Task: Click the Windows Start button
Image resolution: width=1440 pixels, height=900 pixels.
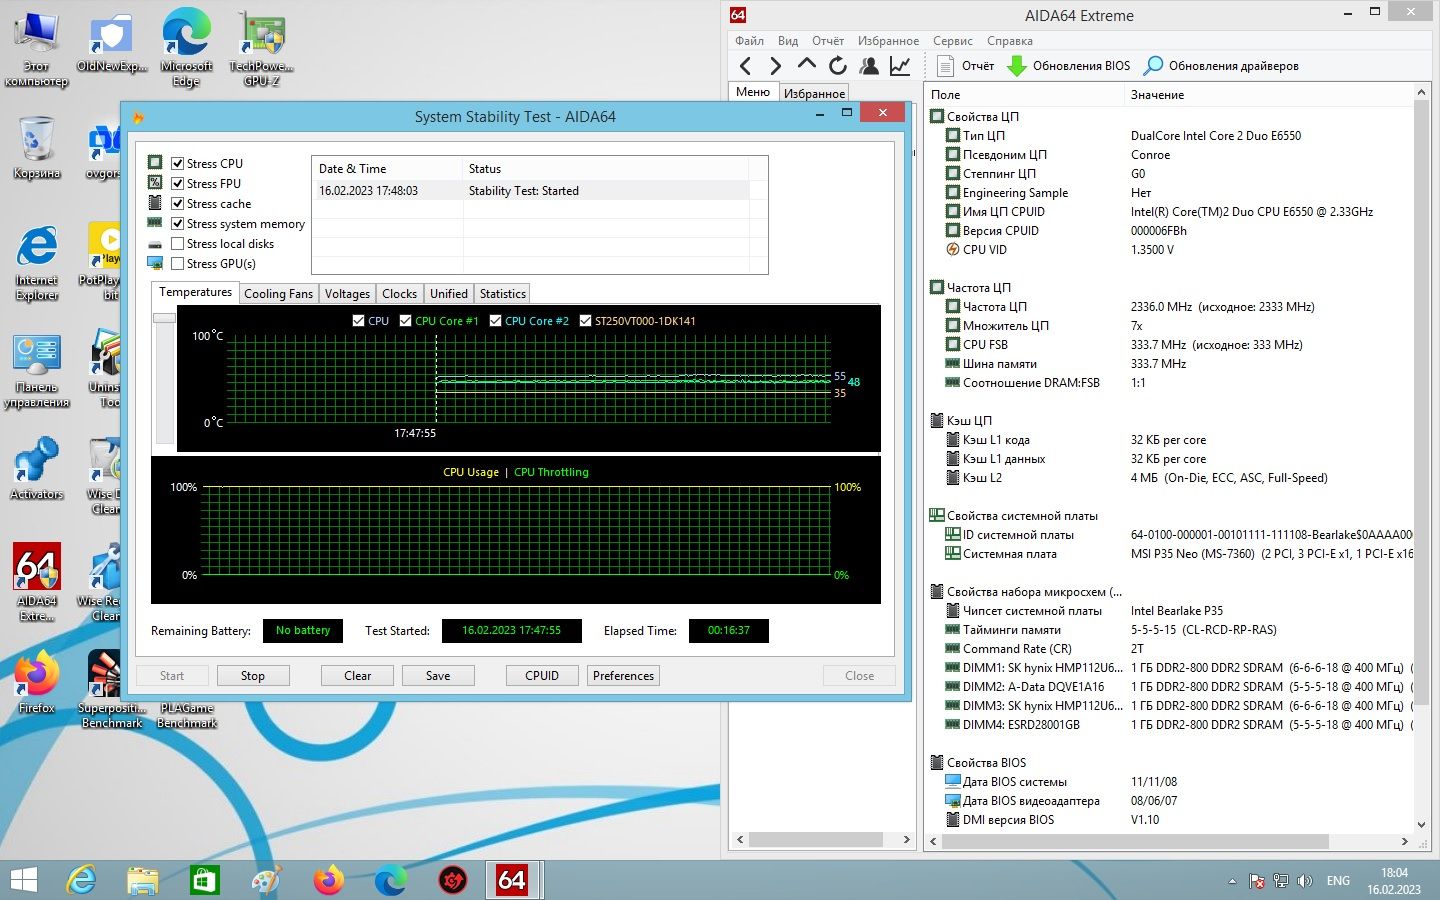Action: [x=23, y=880]
